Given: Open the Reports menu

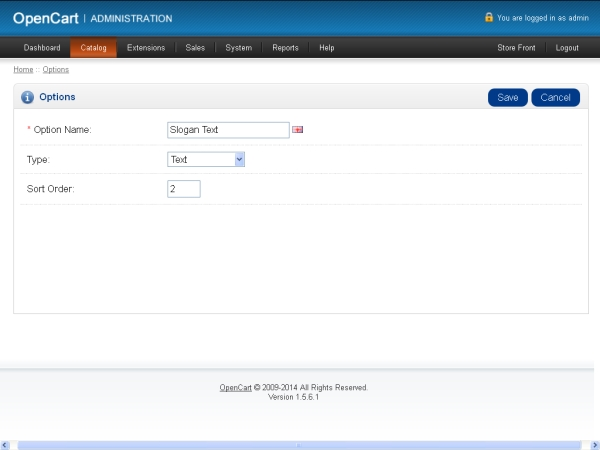Looking at the screenshot, I should click(285, 48).
